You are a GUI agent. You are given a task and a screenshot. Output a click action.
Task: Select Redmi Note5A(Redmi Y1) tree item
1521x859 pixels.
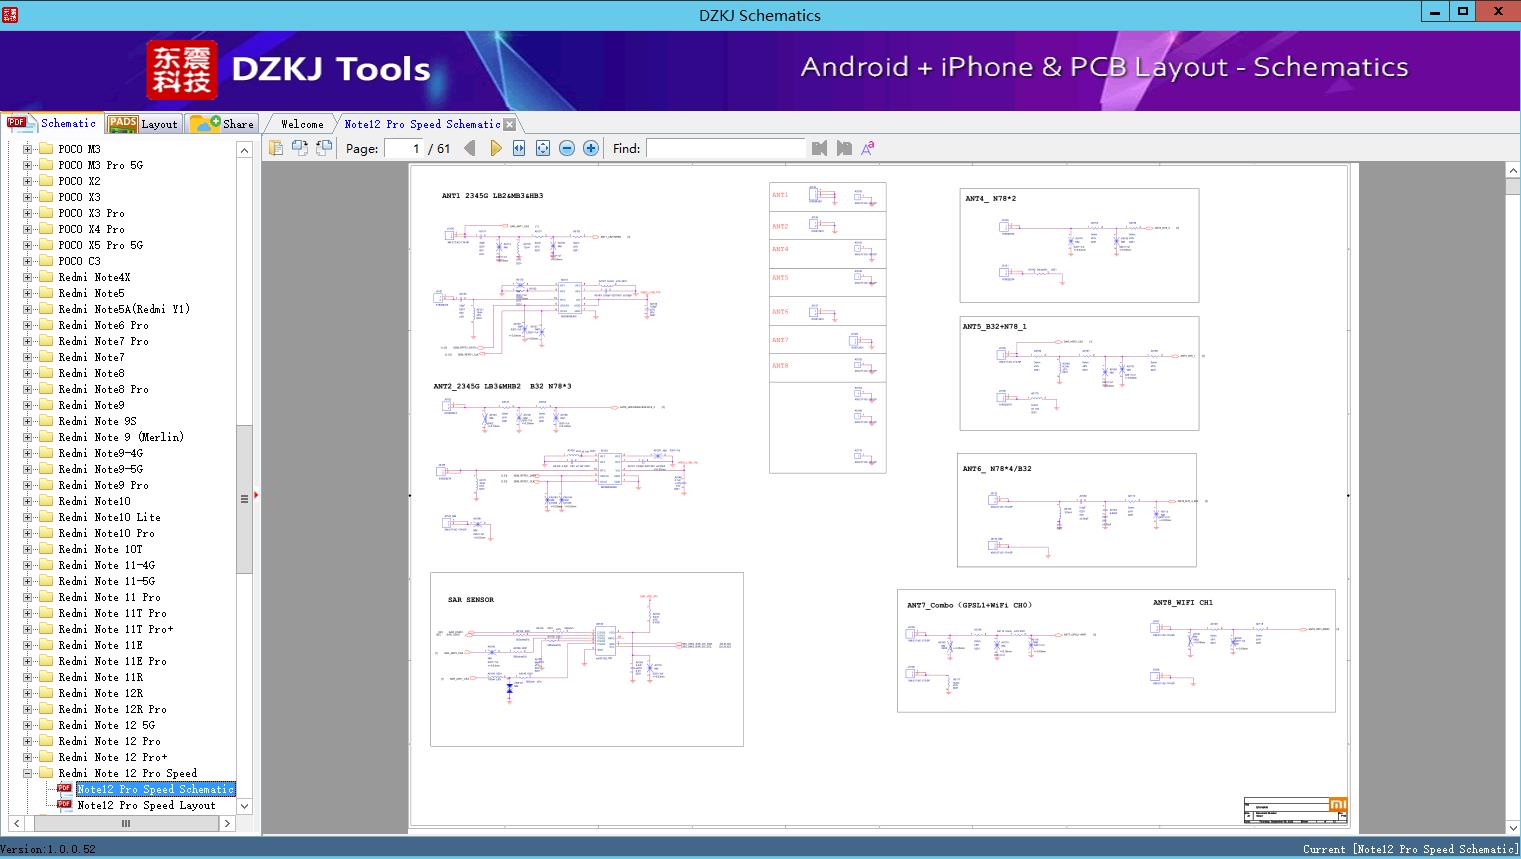click(x=124, y=309)
